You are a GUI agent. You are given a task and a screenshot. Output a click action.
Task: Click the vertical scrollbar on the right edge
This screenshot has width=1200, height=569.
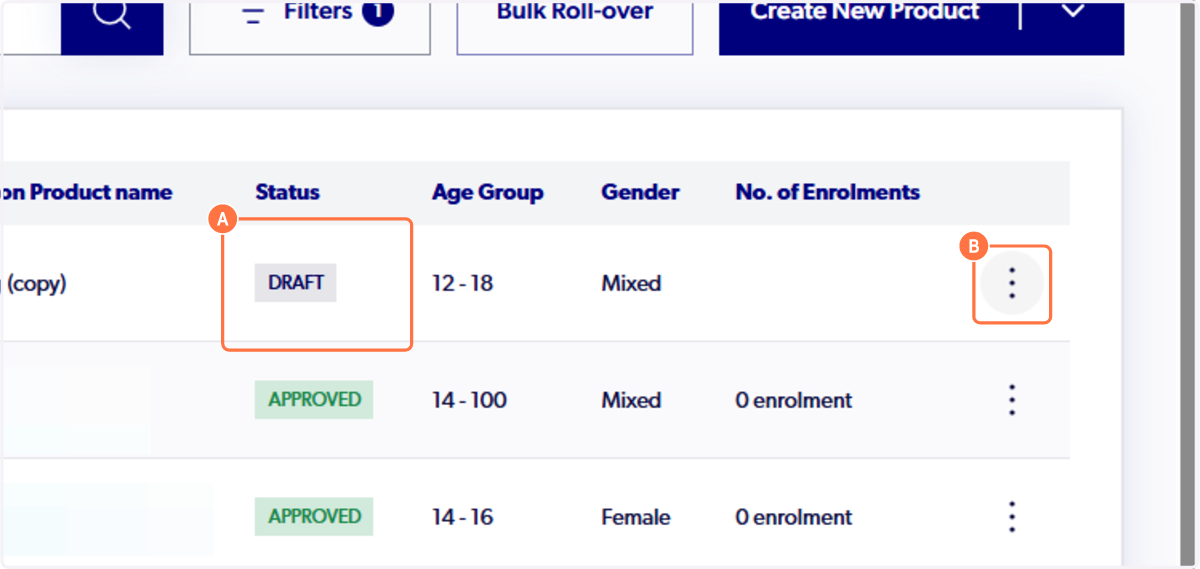coord(1190,284)
